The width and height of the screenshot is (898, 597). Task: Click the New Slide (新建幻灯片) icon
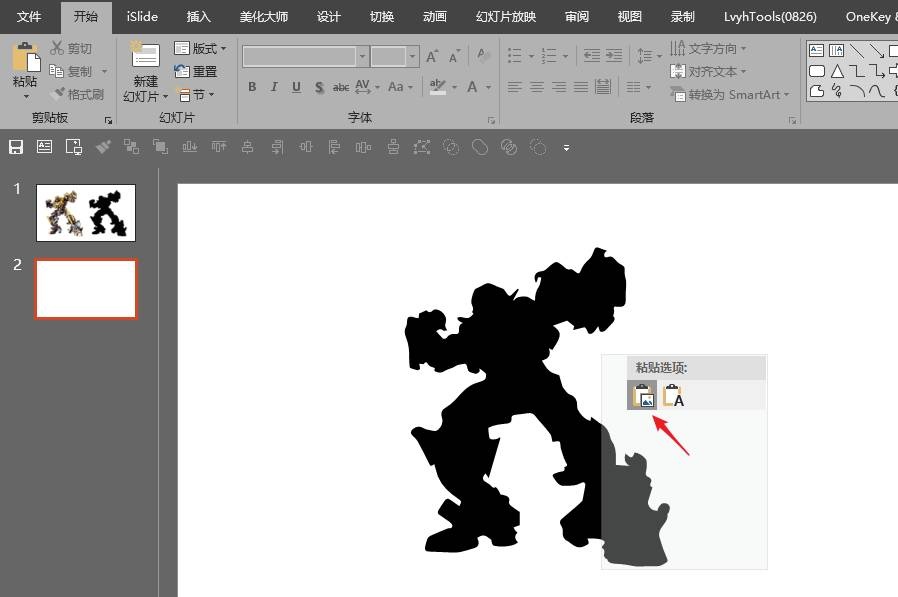[145, 54]
